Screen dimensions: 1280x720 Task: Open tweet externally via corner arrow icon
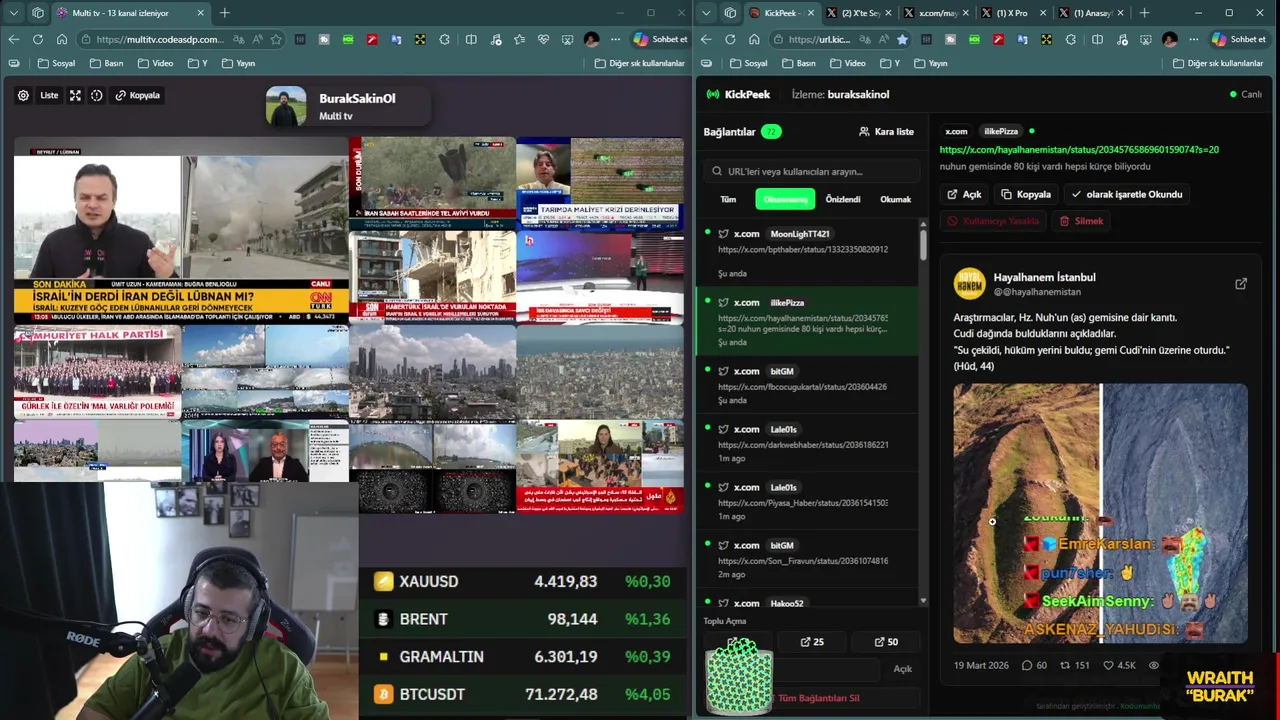pos(1241,284)
